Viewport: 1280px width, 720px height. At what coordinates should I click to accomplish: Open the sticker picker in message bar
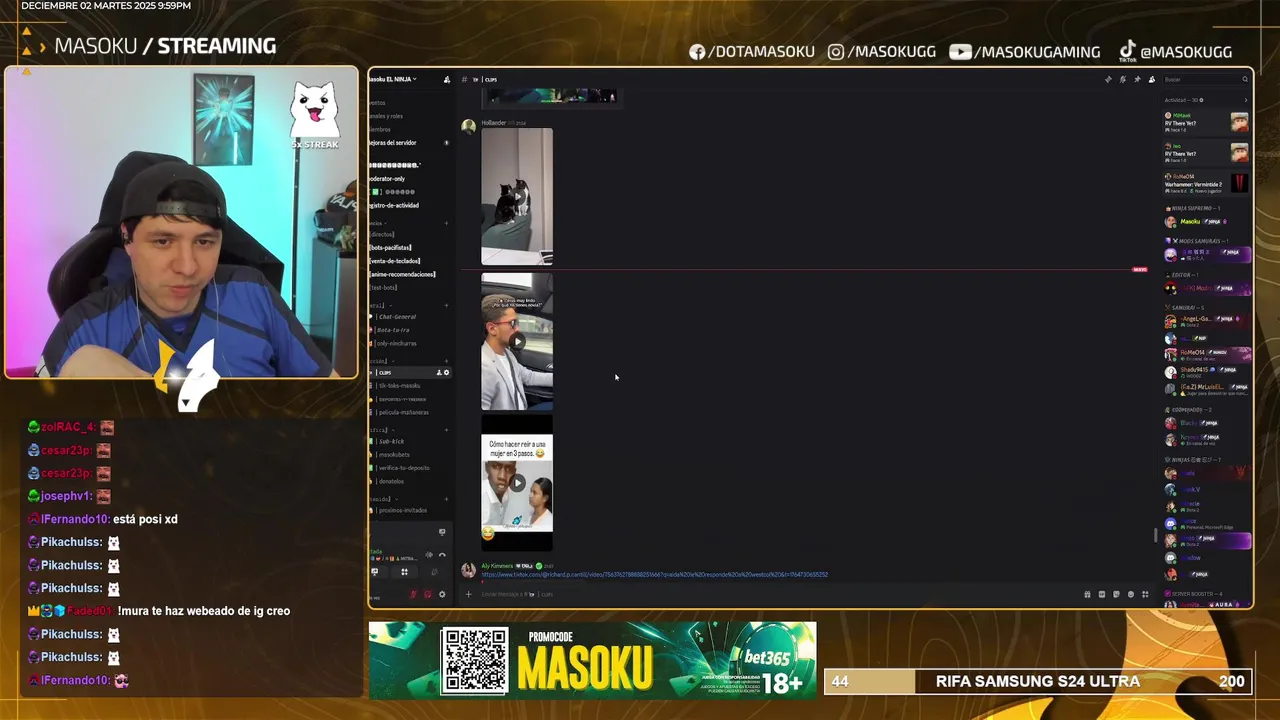[x=1116, y=594]
